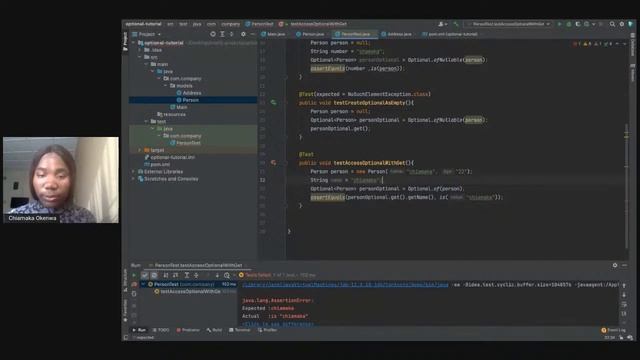The width and height of the screenshot is (640, 360).
Task: Hide the Run tool window
Action: pyautogui.click(x=624, y=265)
